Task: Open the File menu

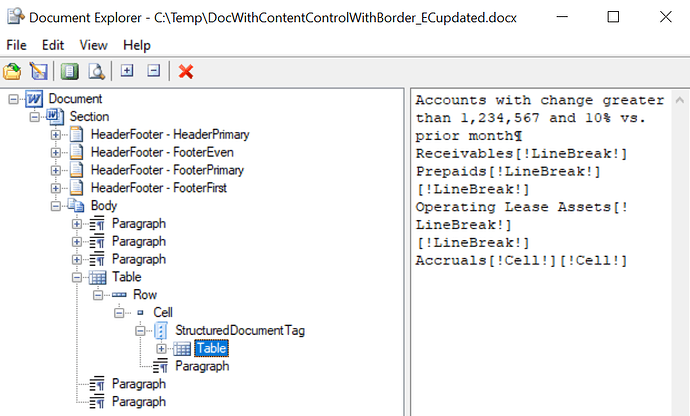Action: tap(17, 45)
